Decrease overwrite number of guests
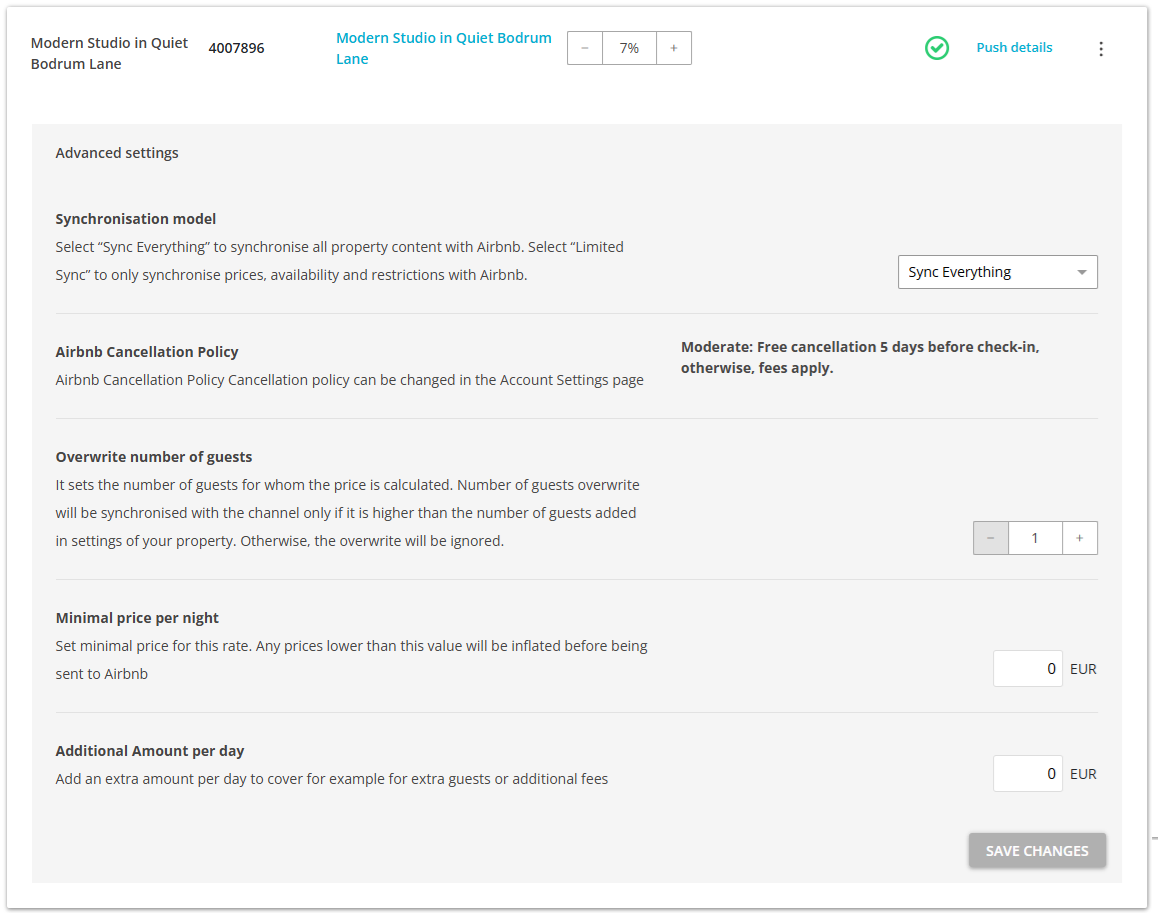This screenshot has width=1158, height=918. [x=991, y=538]
